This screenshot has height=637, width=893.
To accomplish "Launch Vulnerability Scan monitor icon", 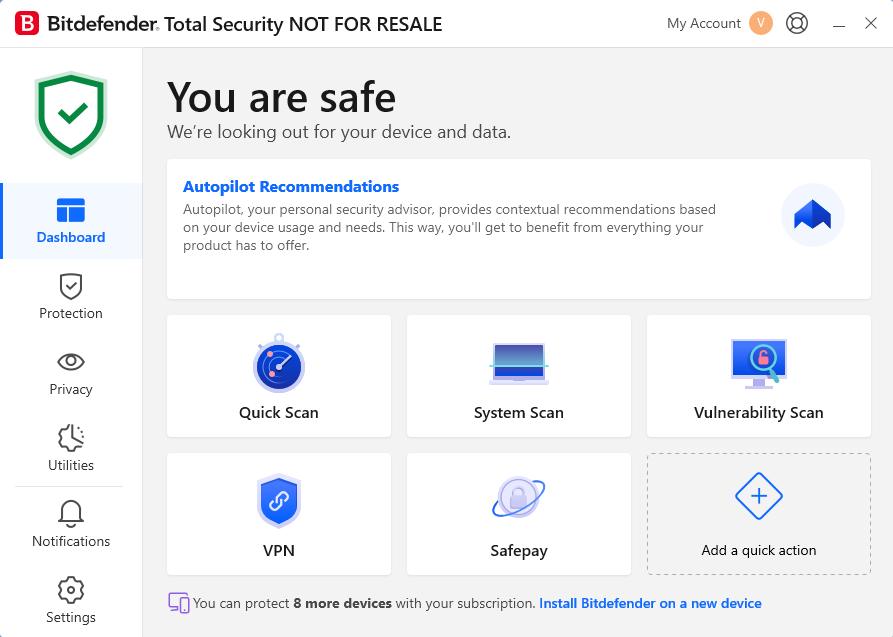I will (759, 364).
